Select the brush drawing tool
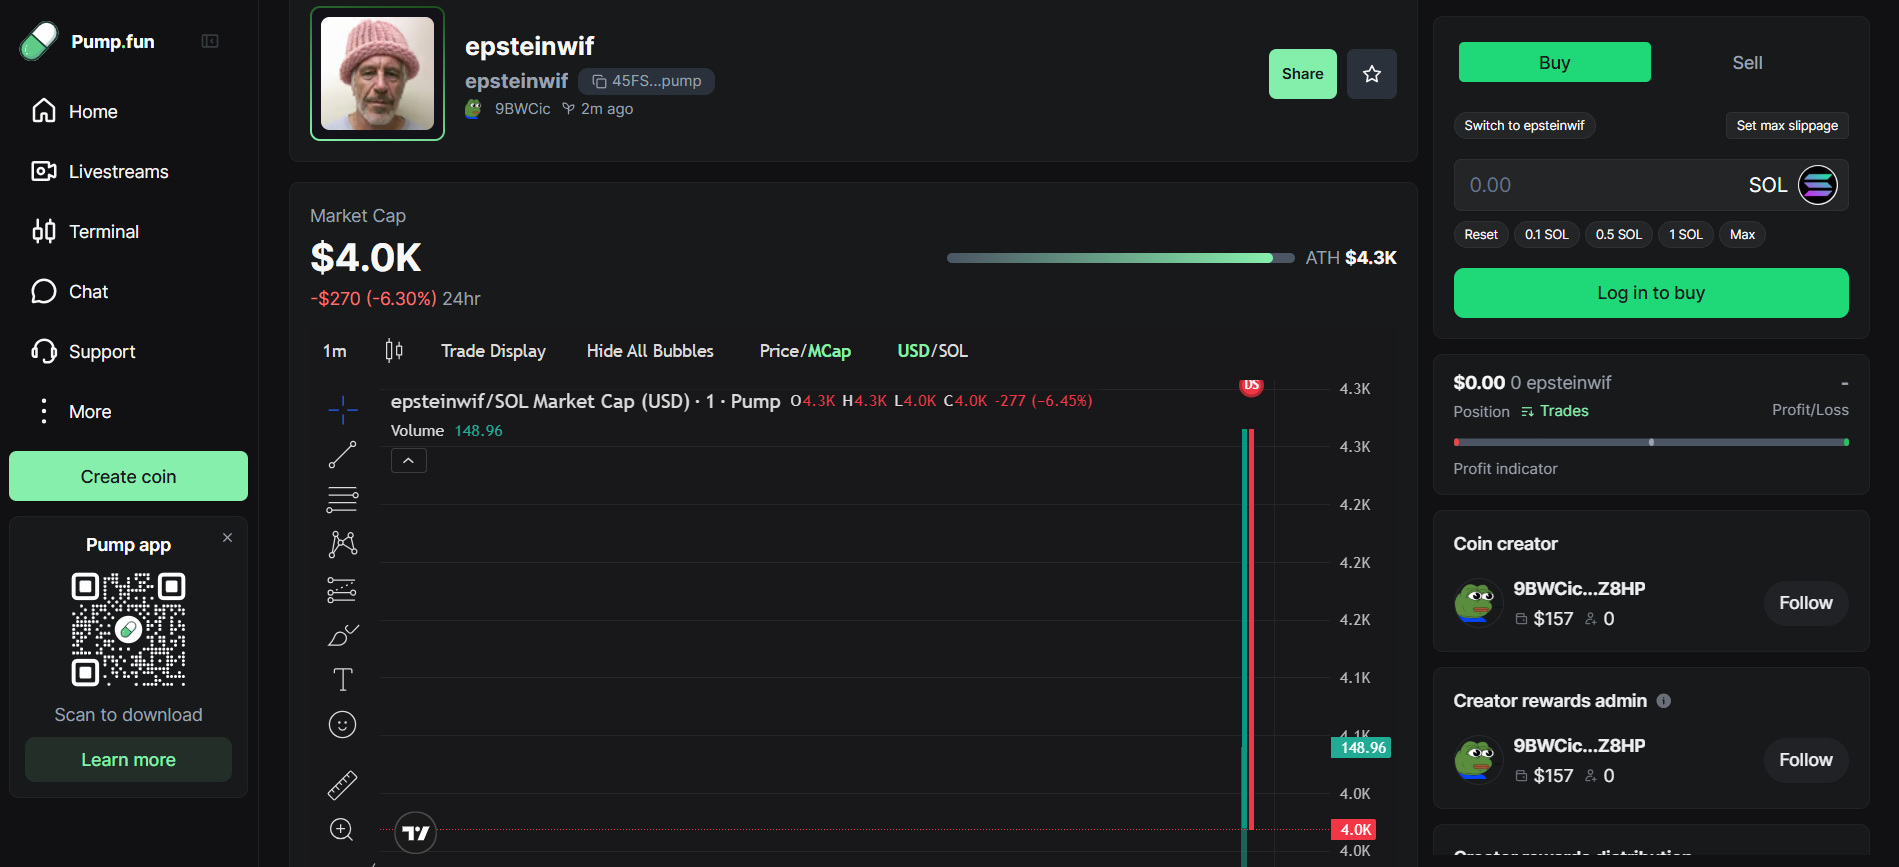Screen dimensions: 1899x867 (x=343, y=635)
